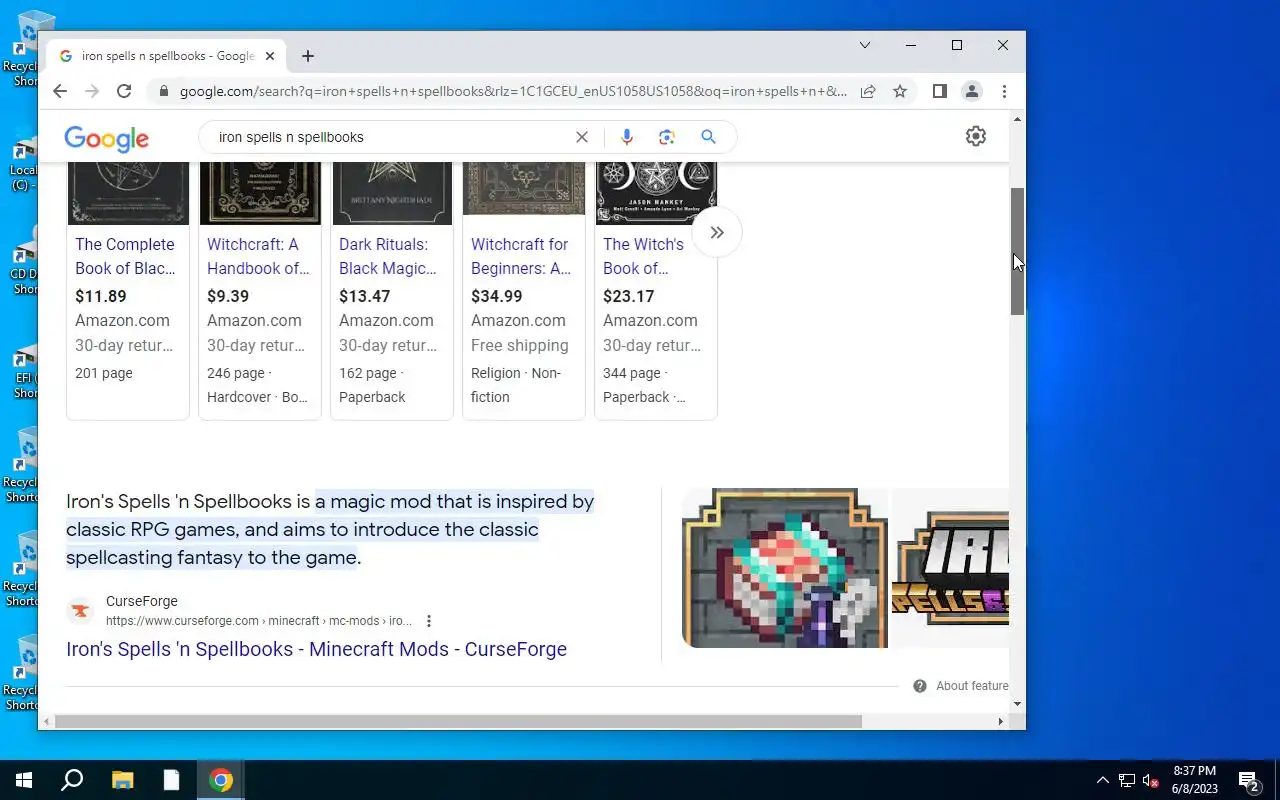Close the iron spells n spellbooks tab
The image size is (1280, 800).
270,56
